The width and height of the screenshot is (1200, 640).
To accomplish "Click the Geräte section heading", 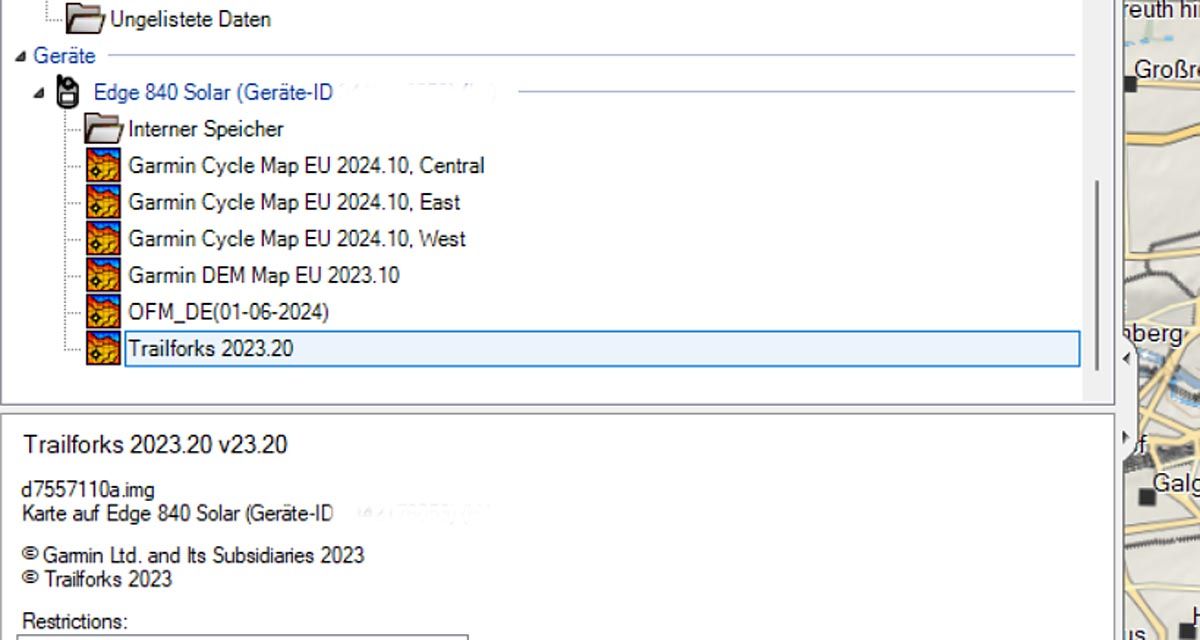I will coord(64,56).
